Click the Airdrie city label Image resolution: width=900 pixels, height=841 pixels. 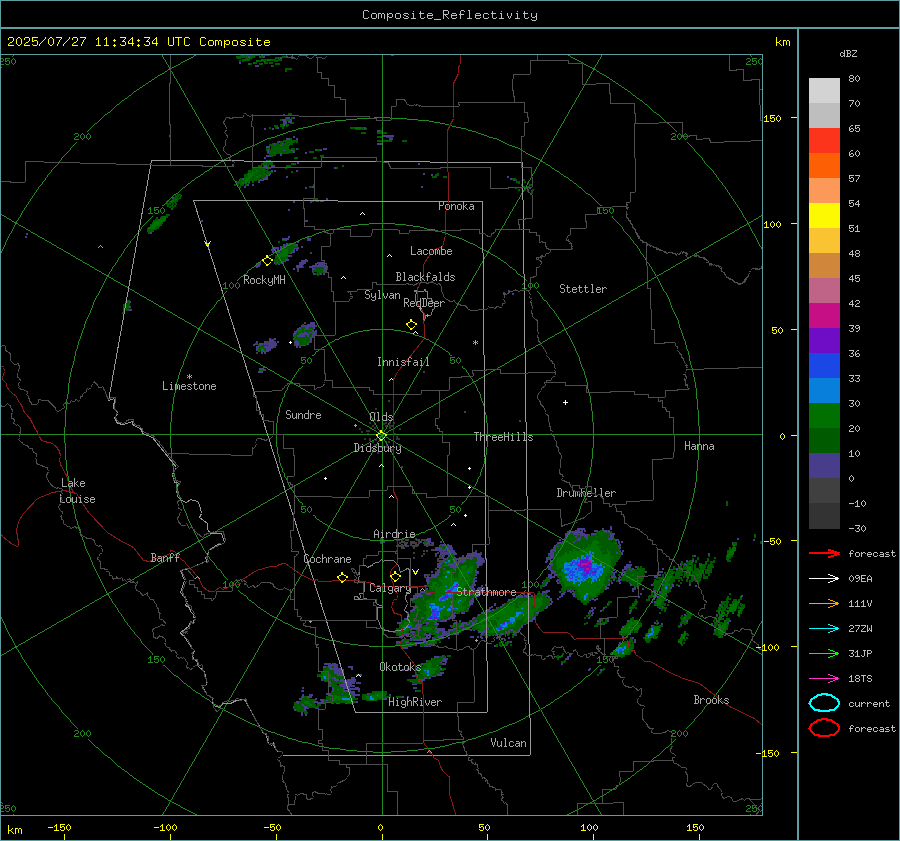(x=394, y=534)
